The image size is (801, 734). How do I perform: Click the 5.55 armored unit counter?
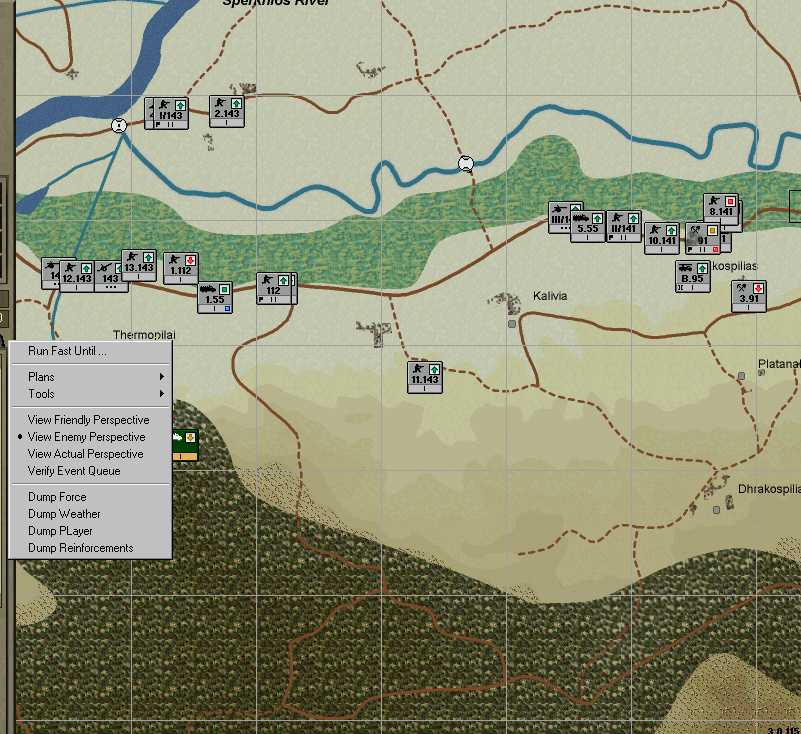[588, 226]
